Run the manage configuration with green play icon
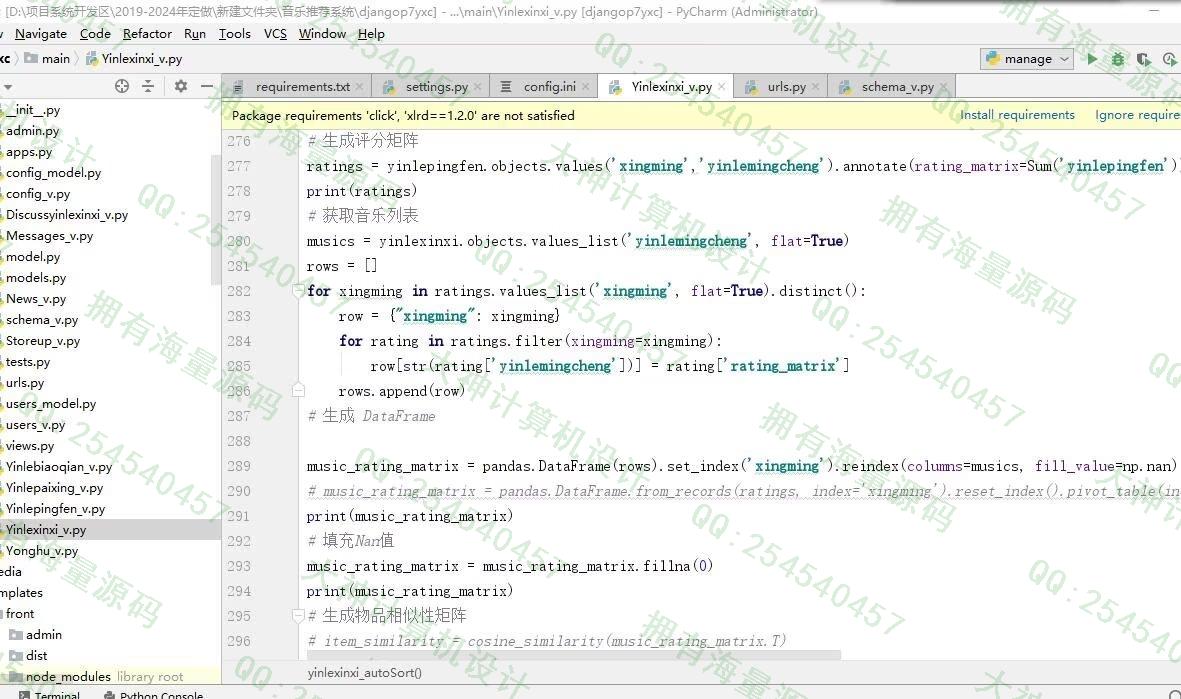 click(x=1092, y=59)
